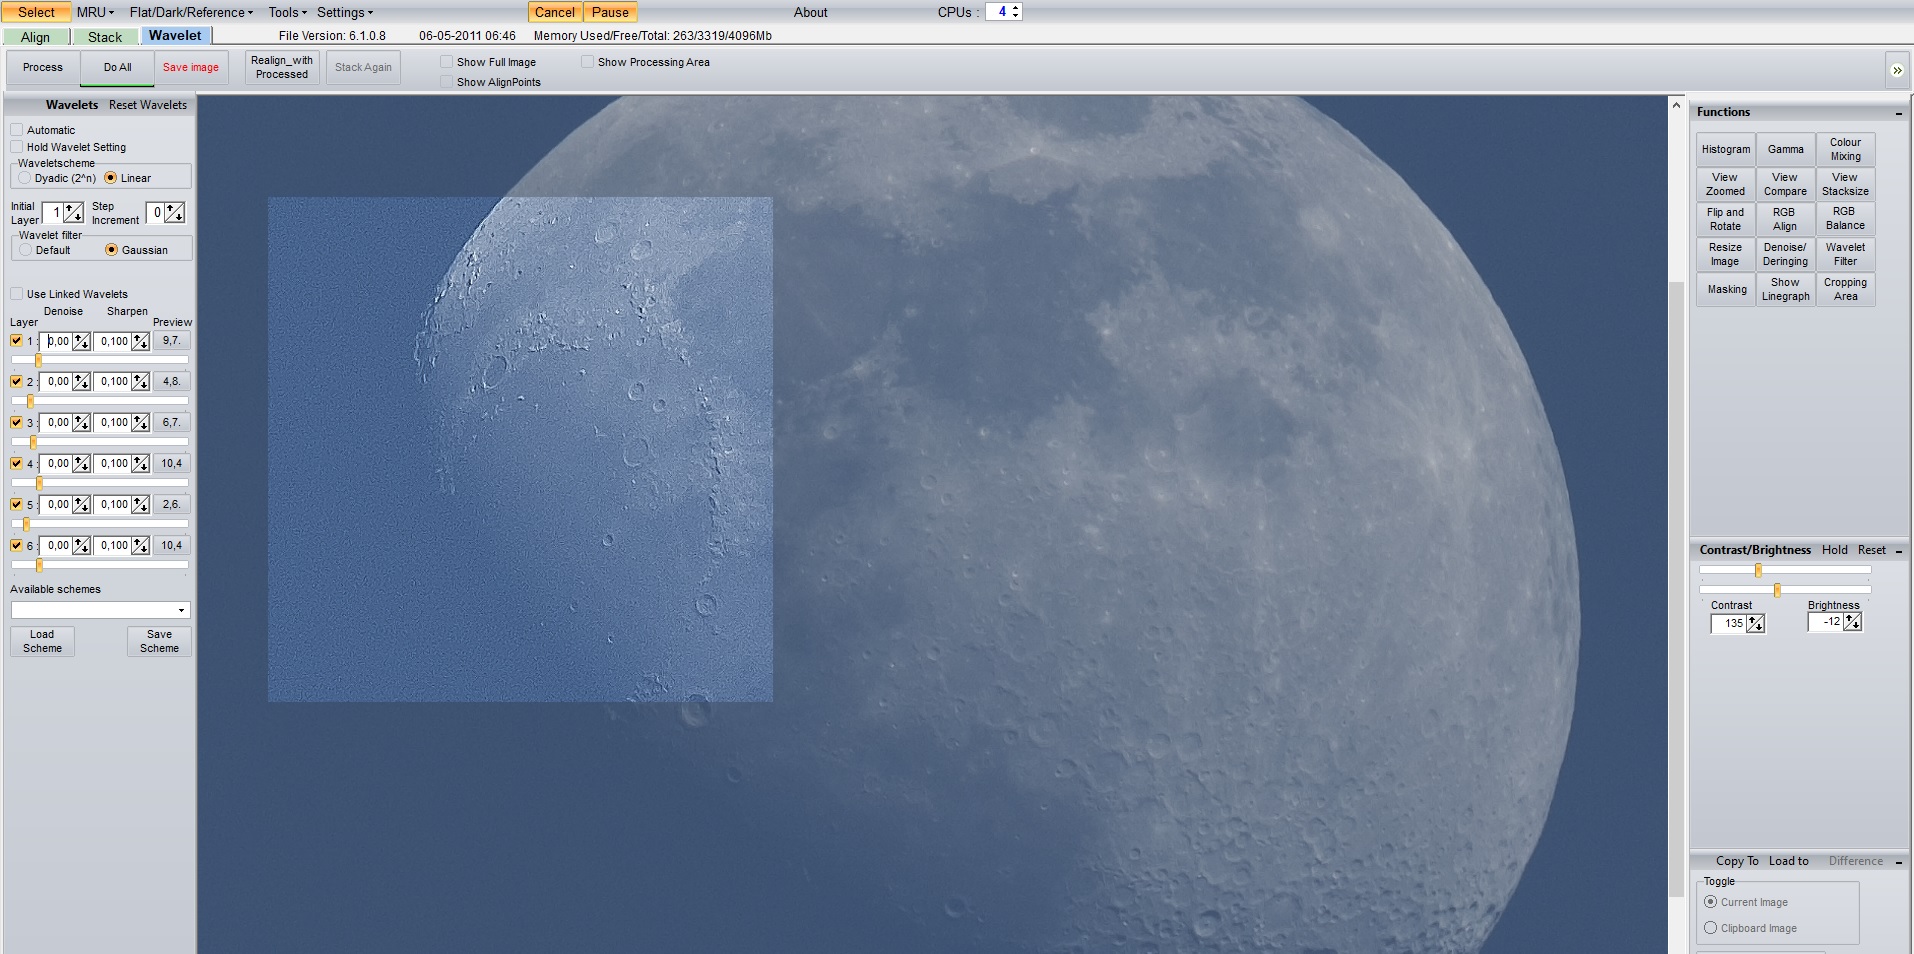1914x954 pixels.
Task: Open the MRU menu
Action: [95, 12]
